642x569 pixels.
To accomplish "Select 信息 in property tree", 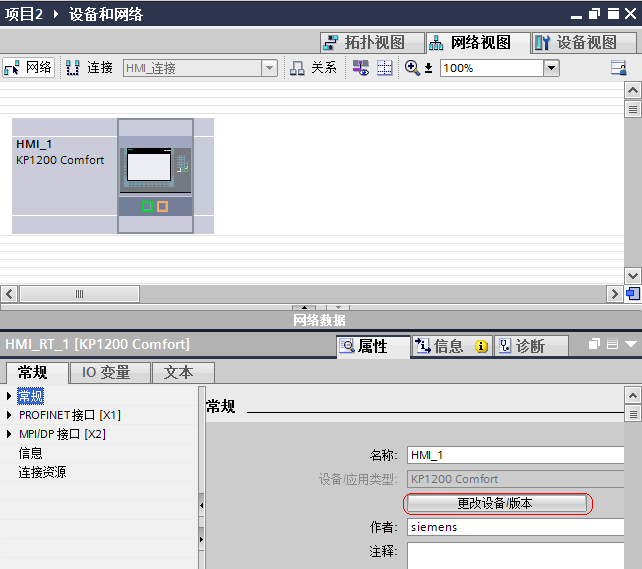I will pos(30,453).
